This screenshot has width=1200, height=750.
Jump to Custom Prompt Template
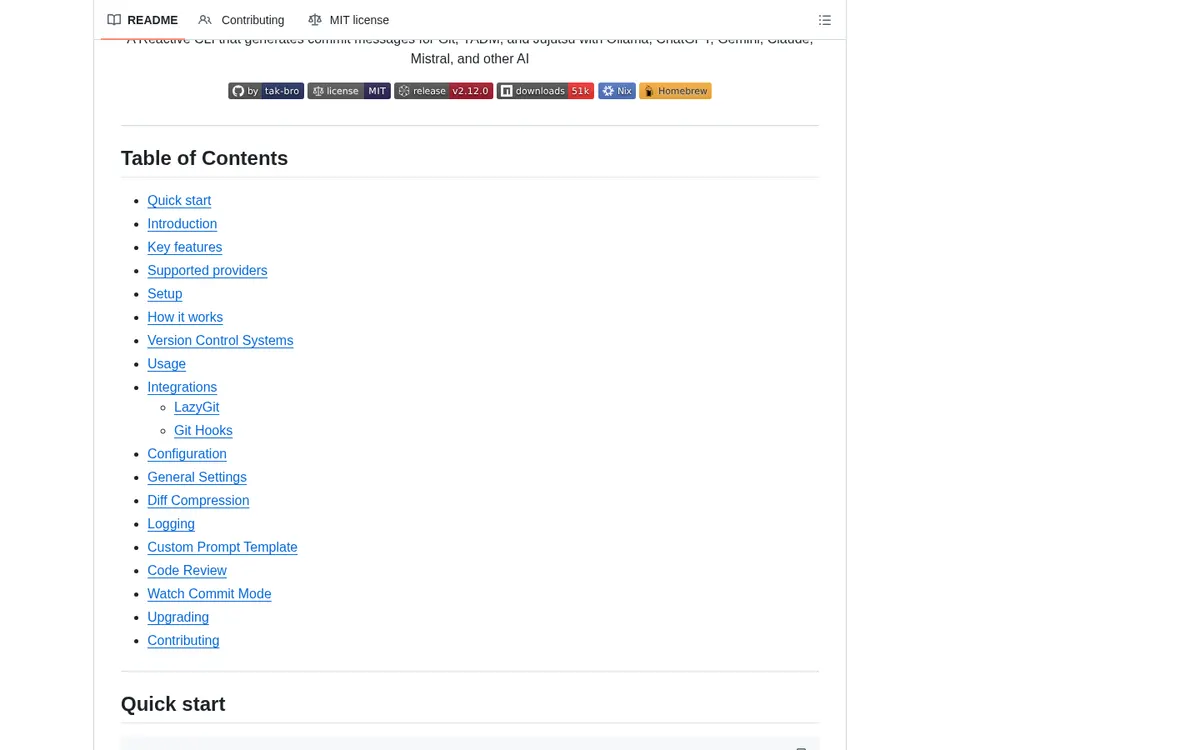pos(222,547)
